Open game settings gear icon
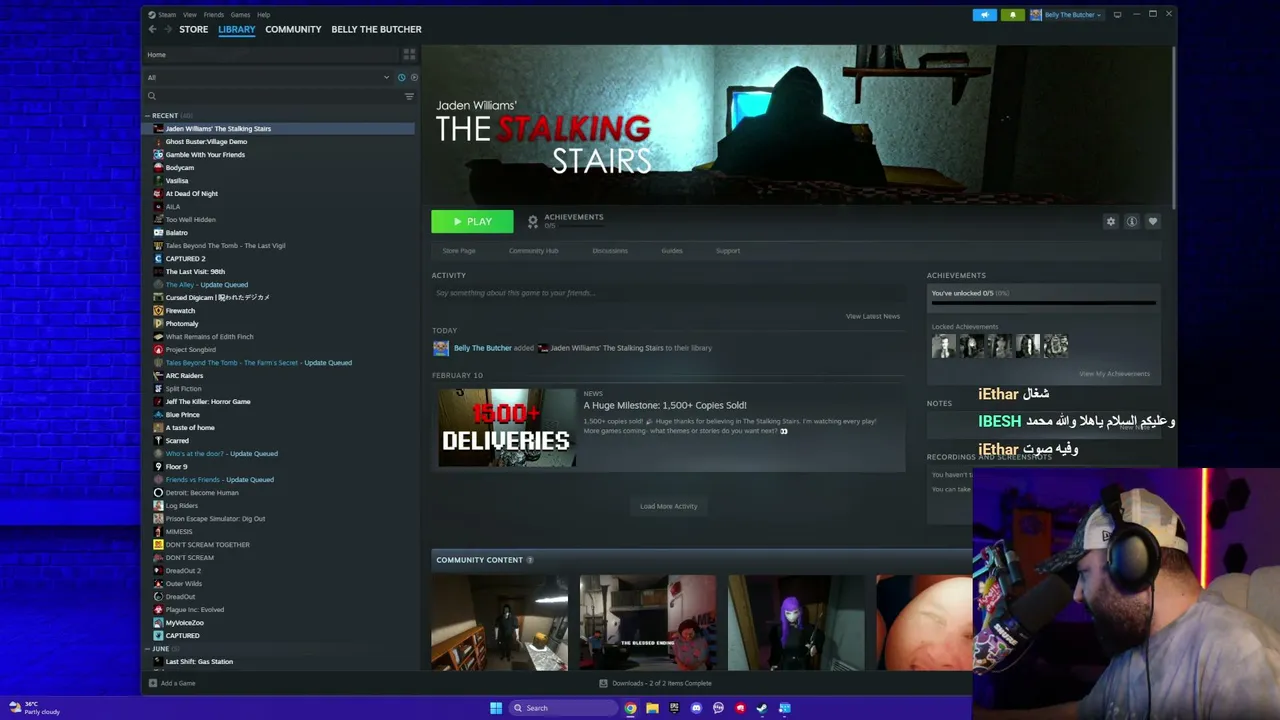Image resolution: width=1280 pixels, height=720 pixels. pos(1110,222)
